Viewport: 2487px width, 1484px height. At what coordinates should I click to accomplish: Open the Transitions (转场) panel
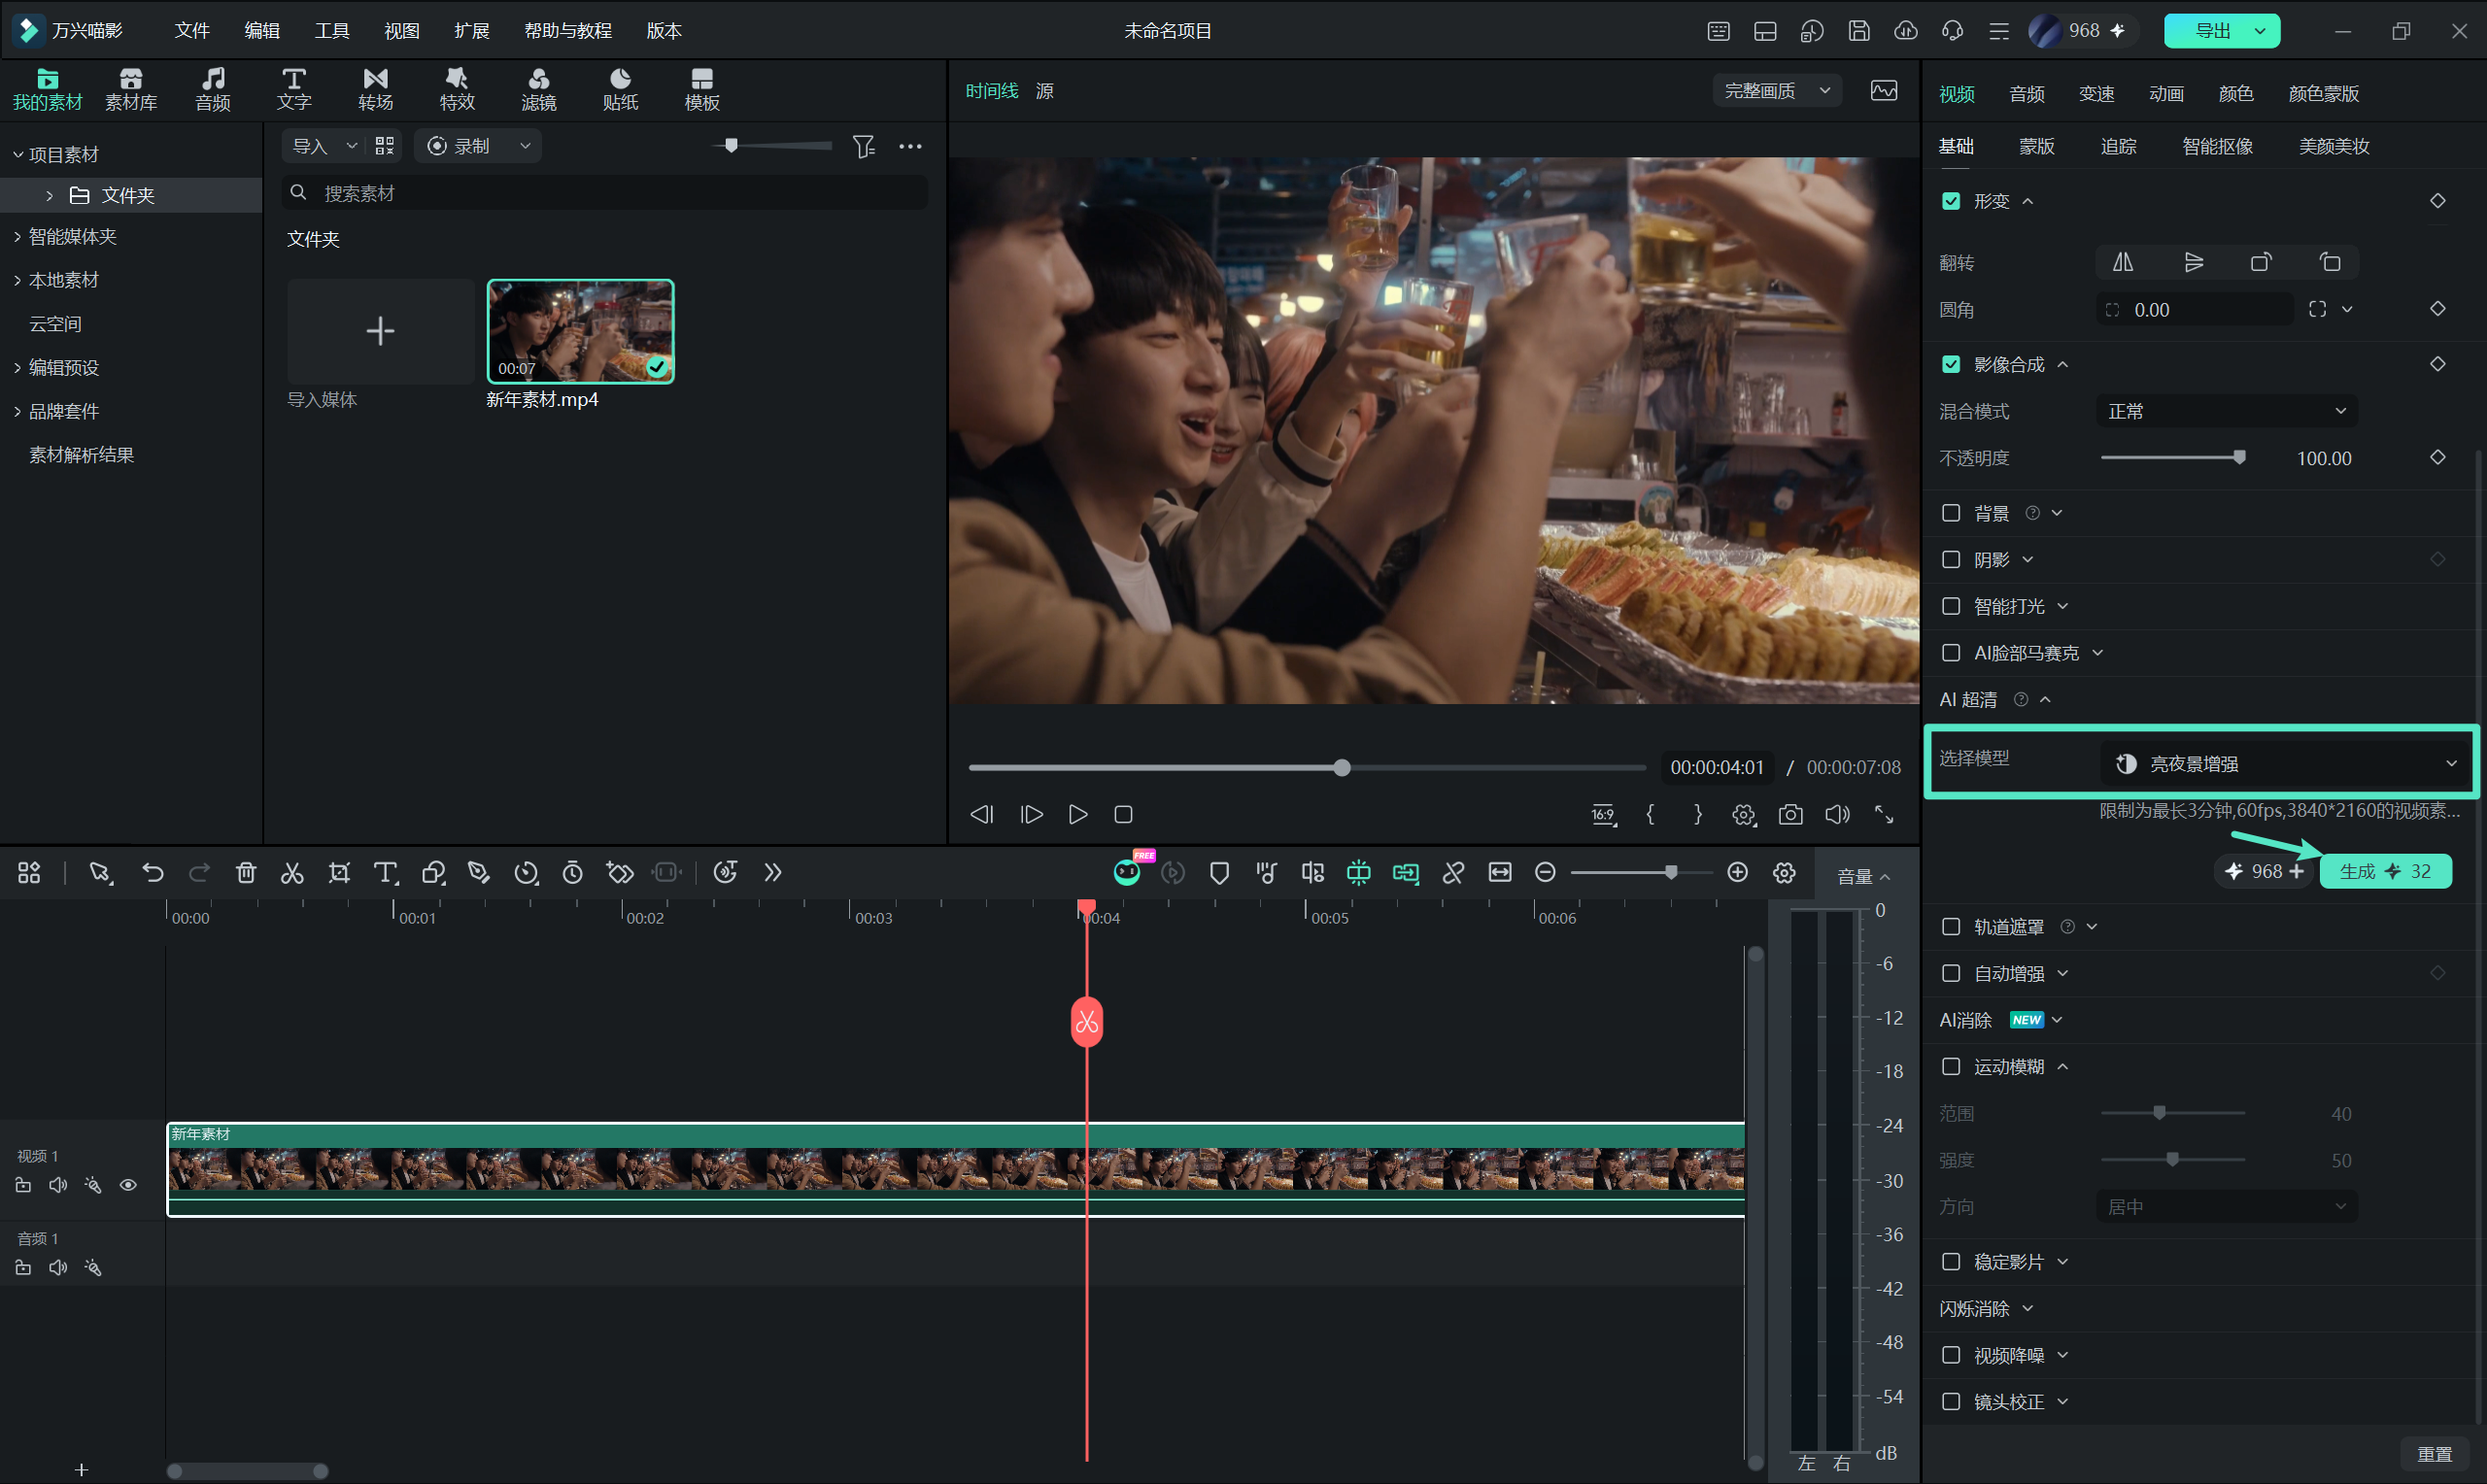click(x=375, y=89)
